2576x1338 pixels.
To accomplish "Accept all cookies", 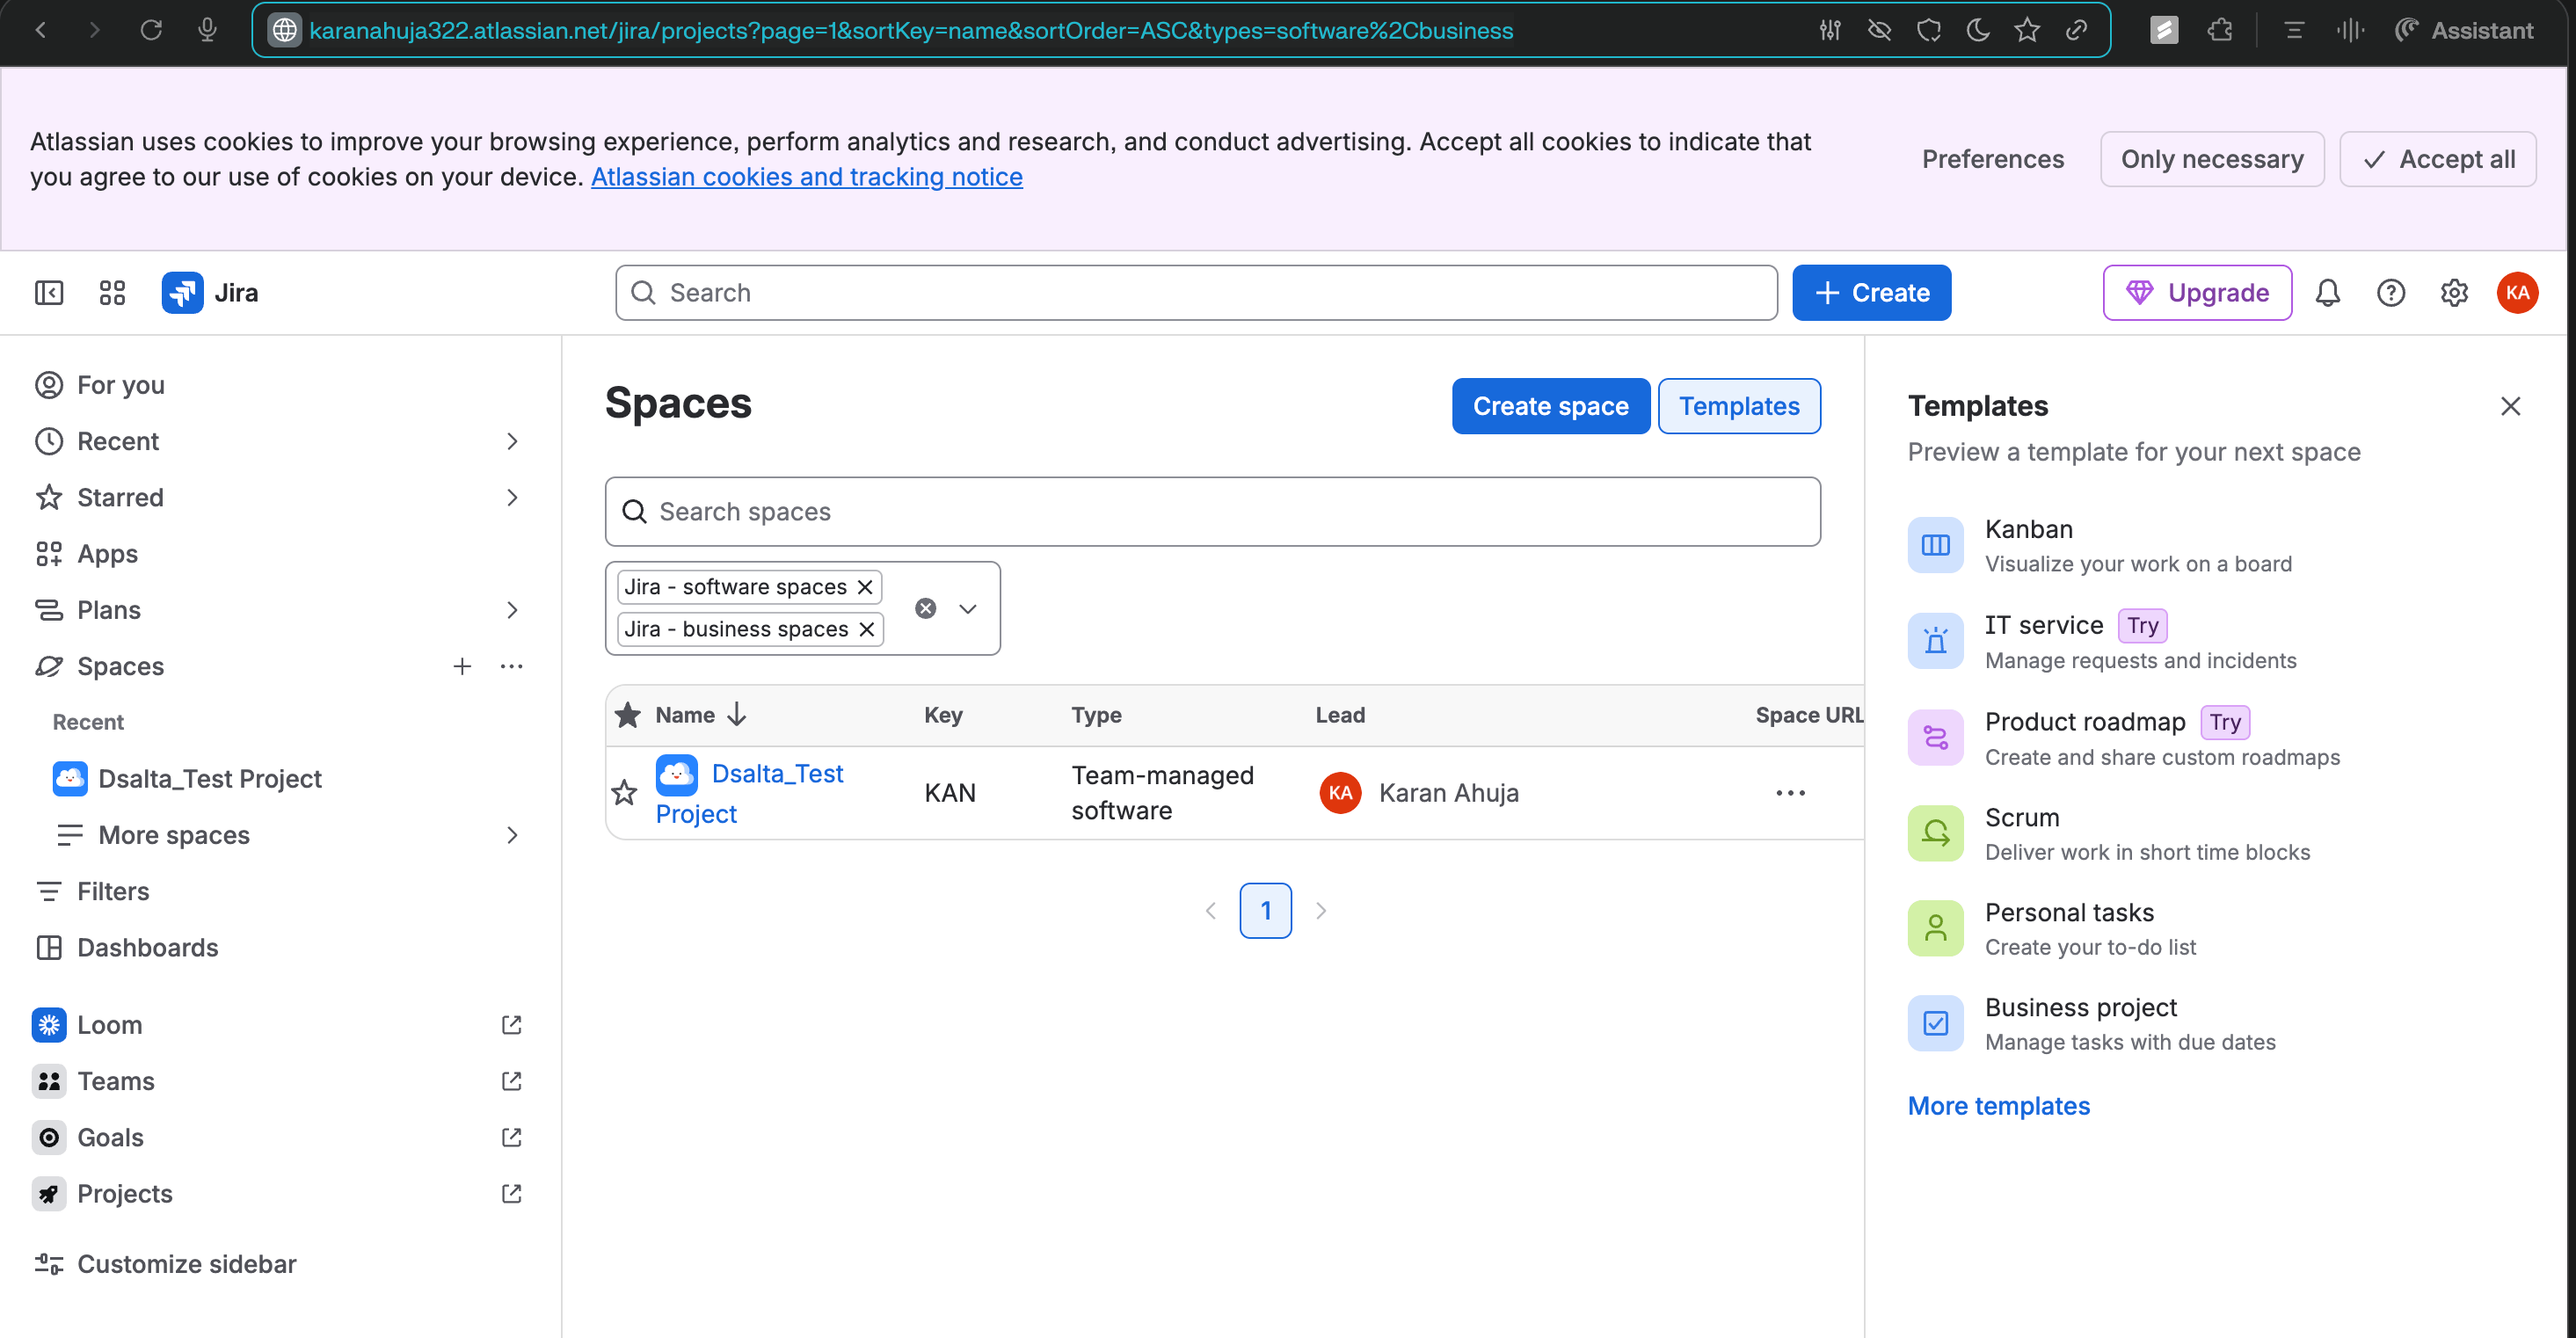I will [x=2438, y=159].
